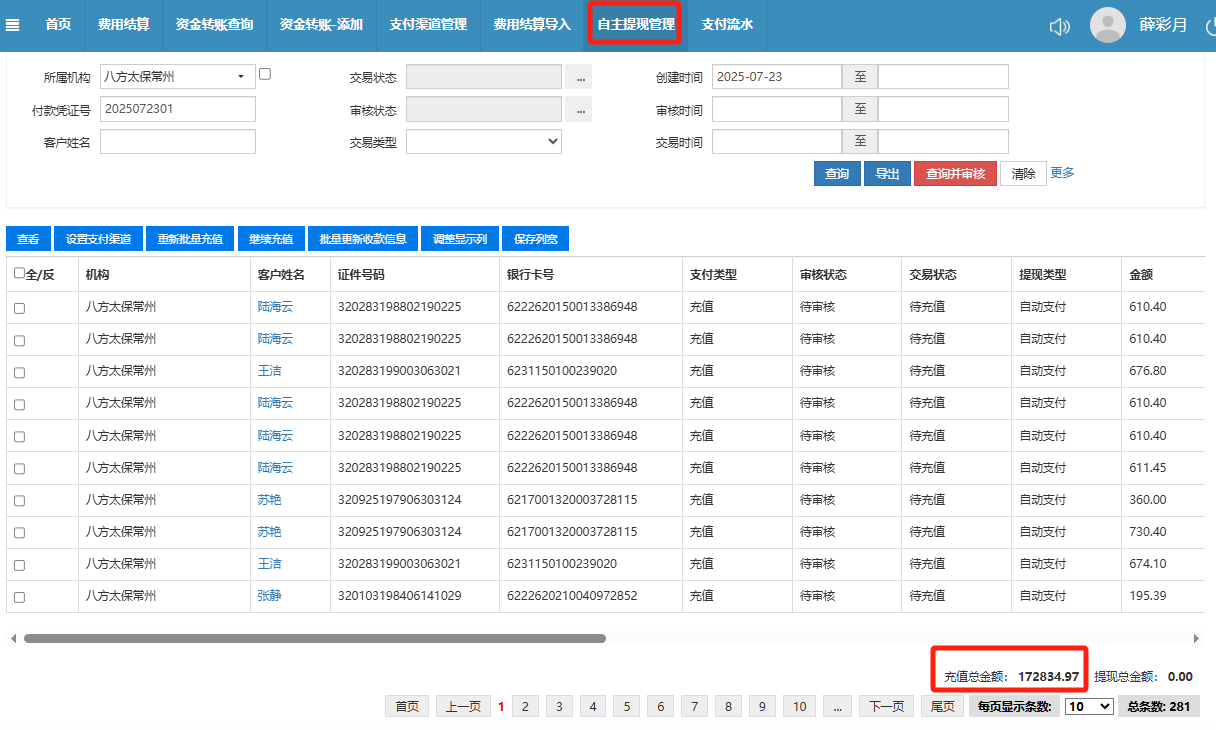Click the hamburger menu icon
The image size is (1216, 730).
(x=13, y=25)
